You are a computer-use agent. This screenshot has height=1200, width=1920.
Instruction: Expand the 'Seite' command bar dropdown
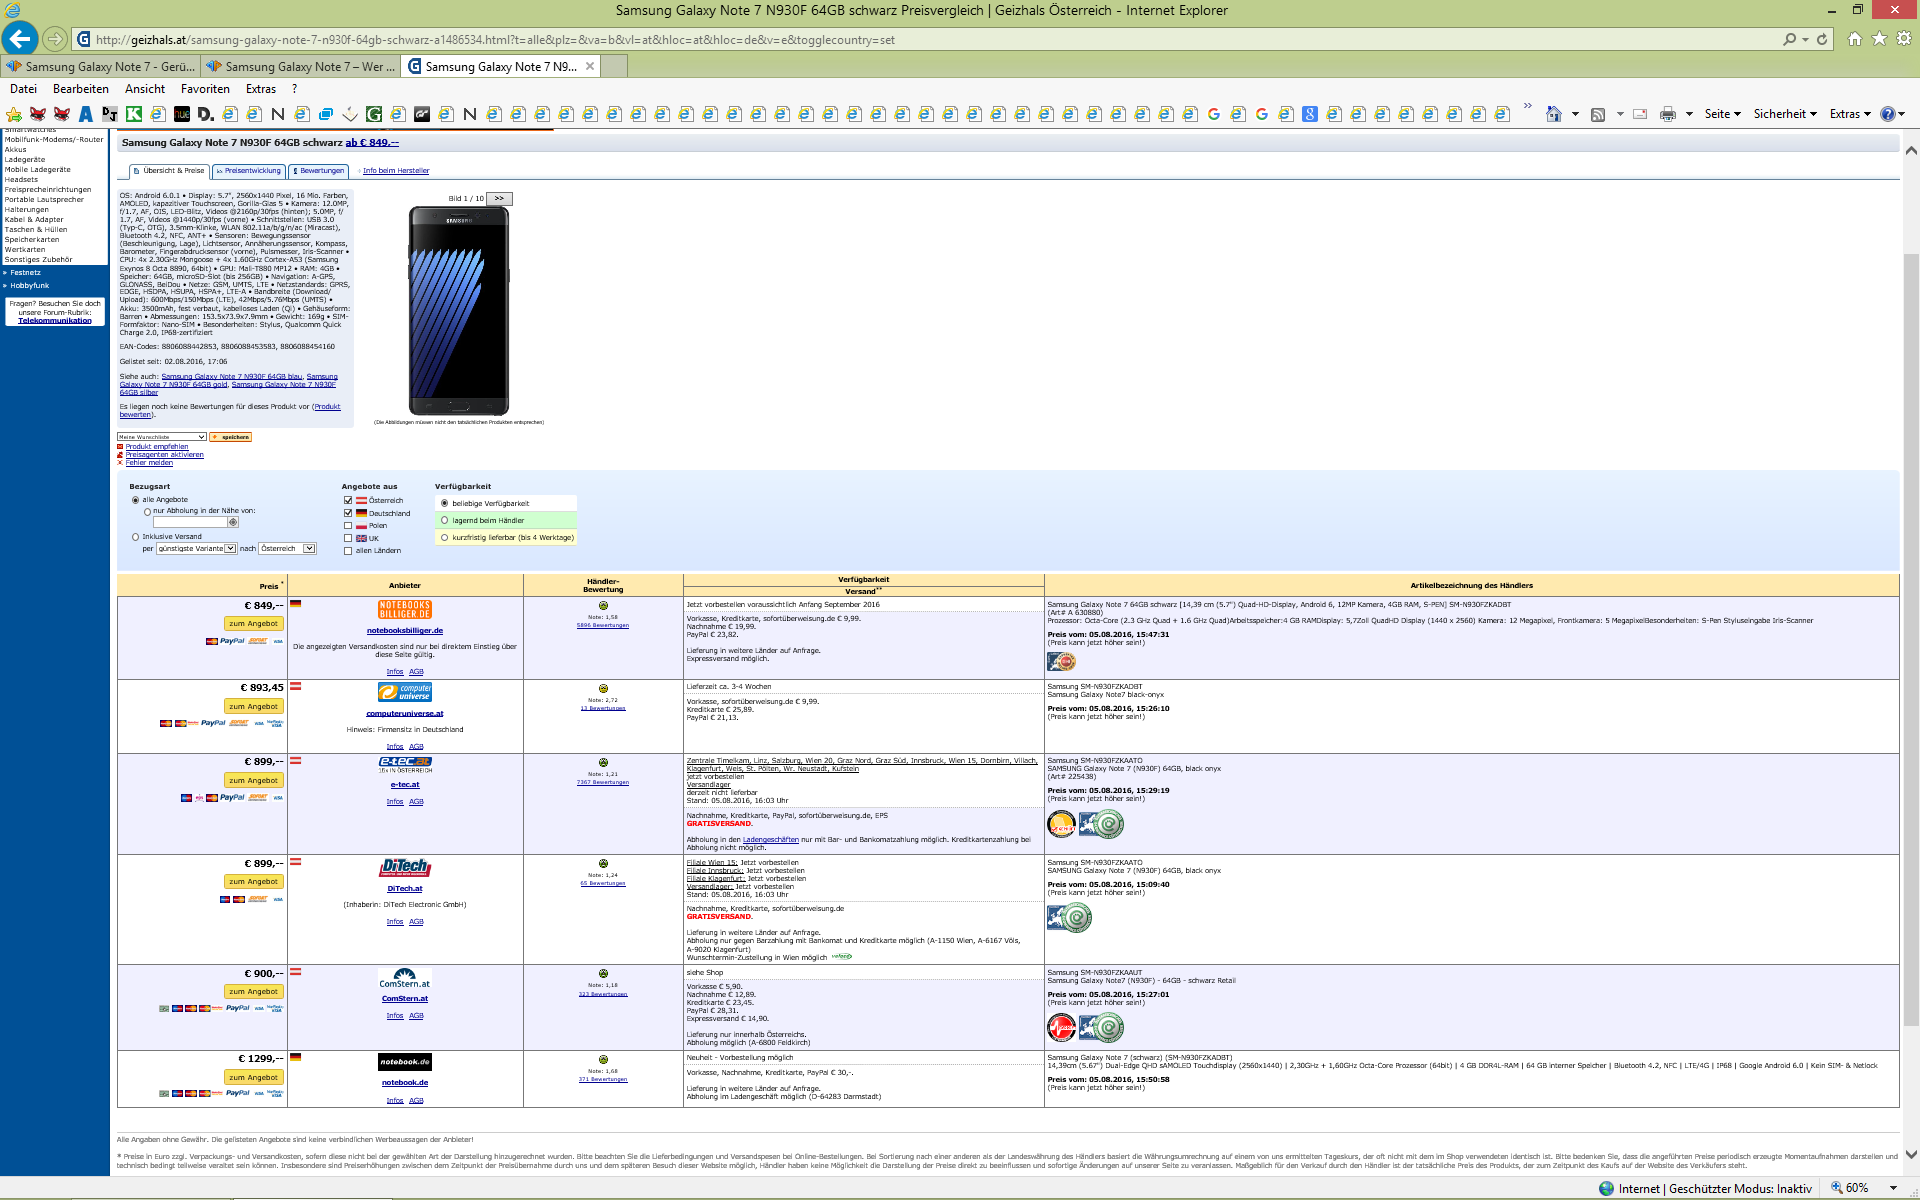[x=1722, y=114]
